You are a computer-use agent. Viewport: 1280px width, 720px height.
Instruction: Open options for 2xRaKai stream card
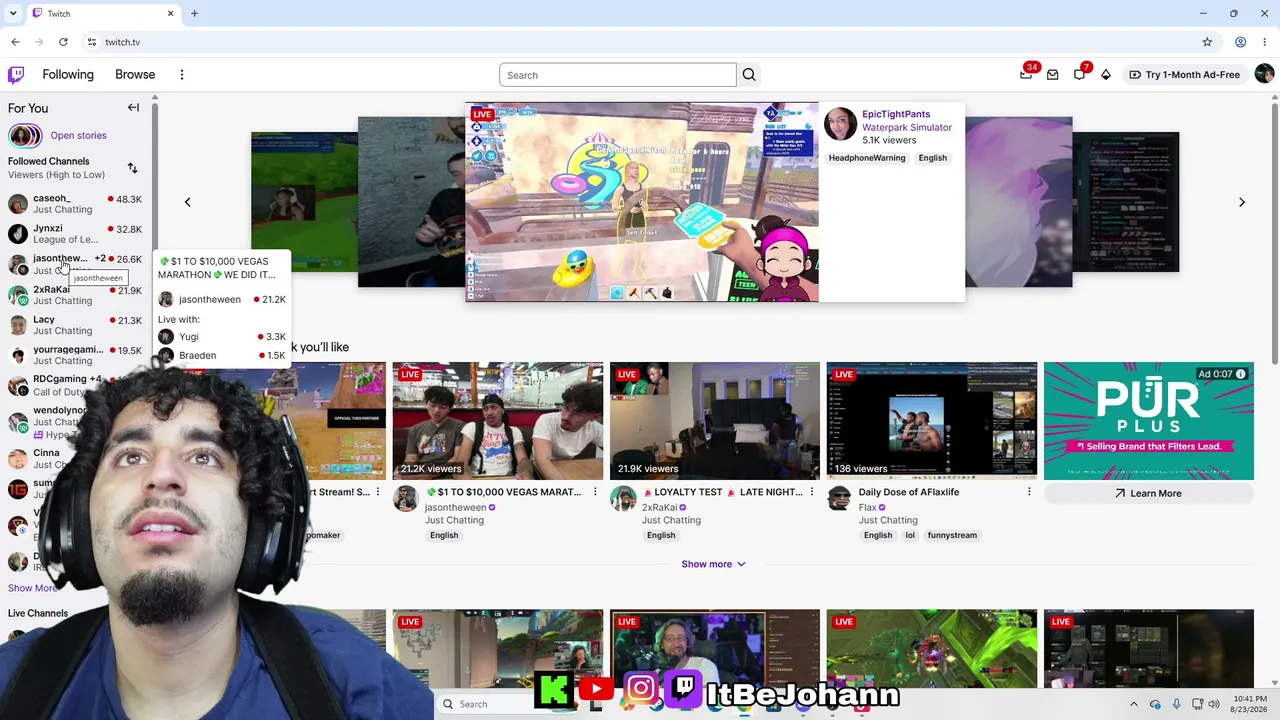pos(811,492)
